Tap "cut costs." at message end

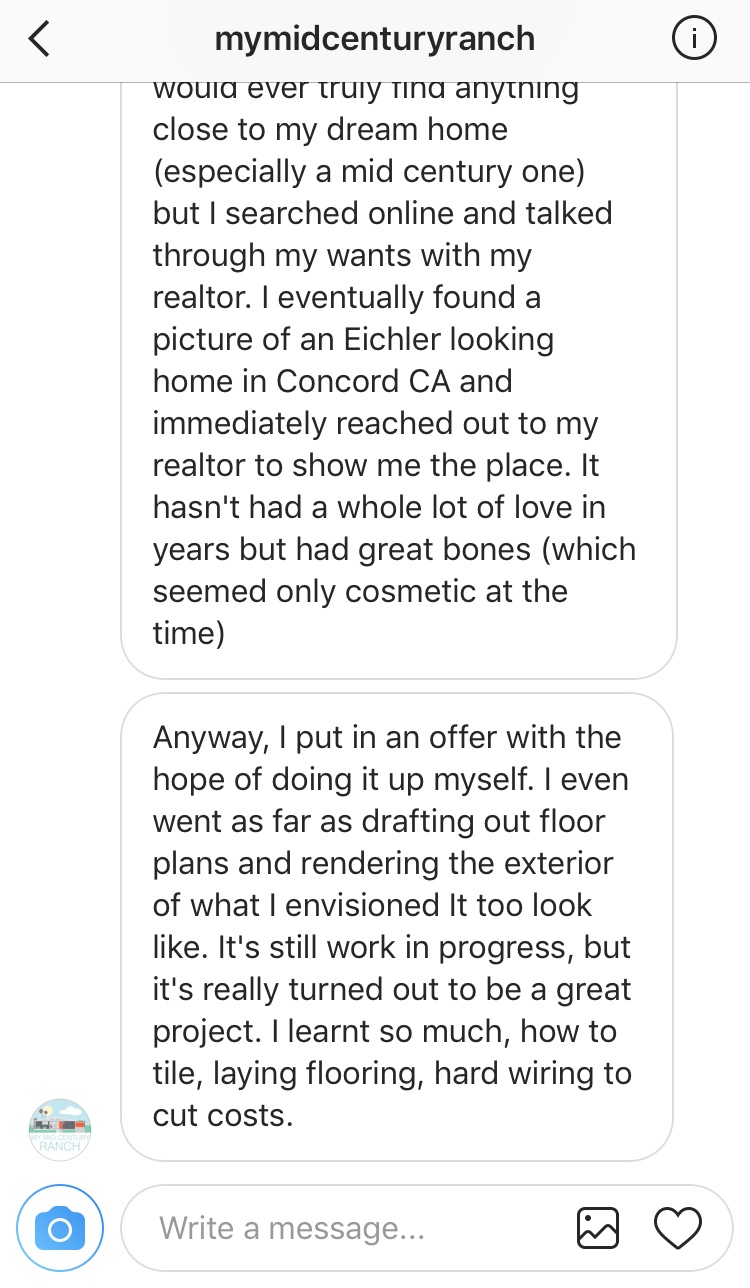click(x=223, y=1115)
